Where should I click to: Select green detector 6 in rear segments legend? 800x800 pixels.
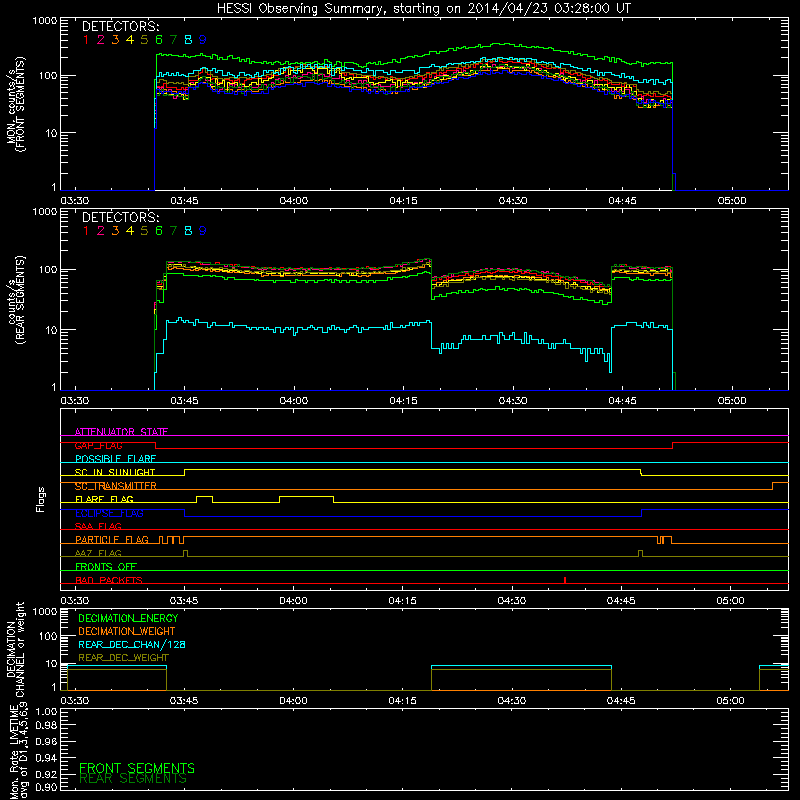pos(159,231)
